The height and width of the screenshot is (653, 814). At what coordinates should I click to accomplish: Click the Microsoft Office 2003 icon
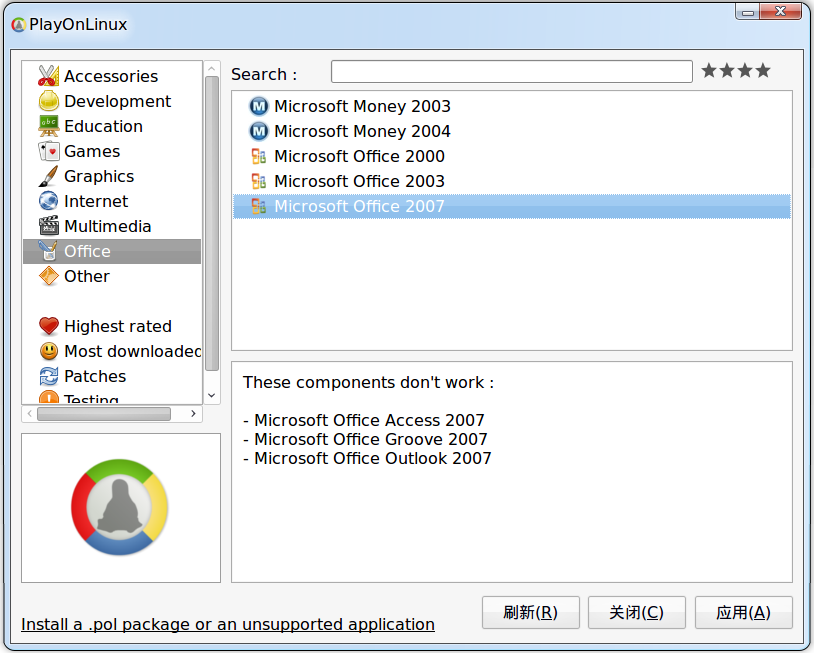pyautogui.click(x=259, y=181)
